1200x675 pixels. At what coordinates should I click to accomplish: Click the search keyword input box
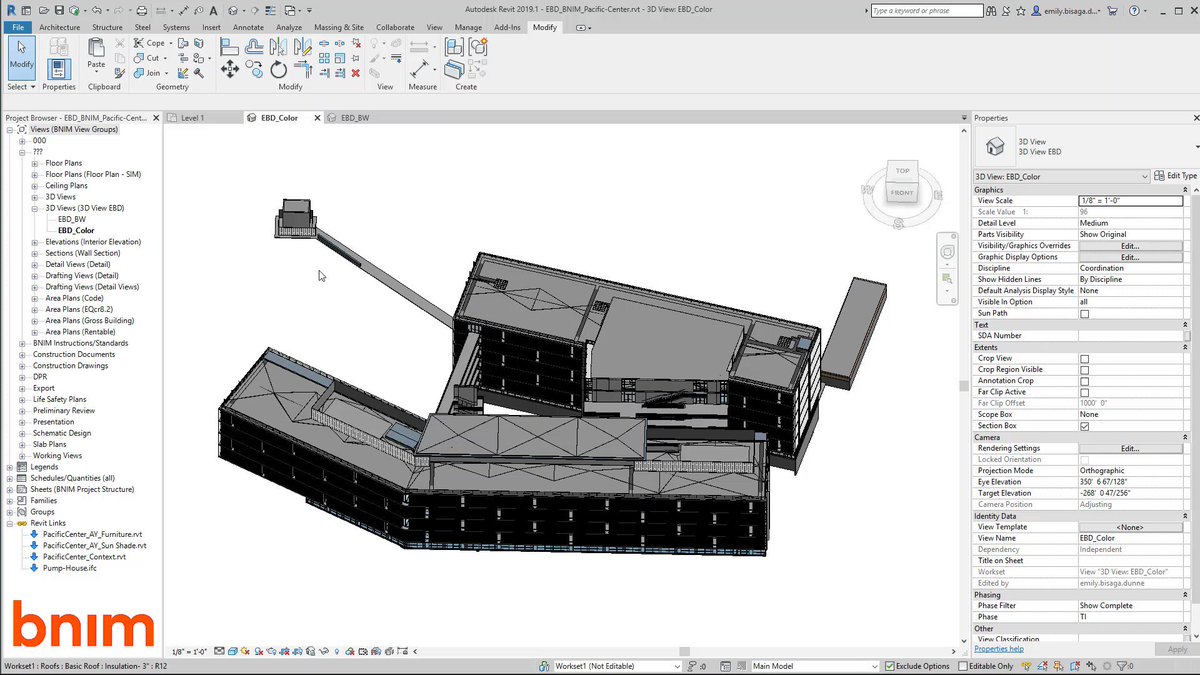point(926,11)
